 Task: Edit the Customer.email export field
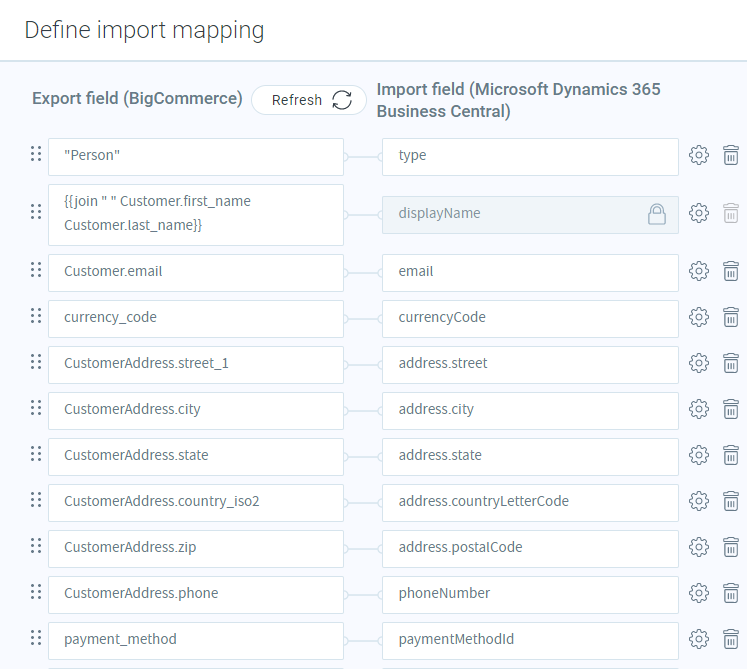tap(196, 273)
